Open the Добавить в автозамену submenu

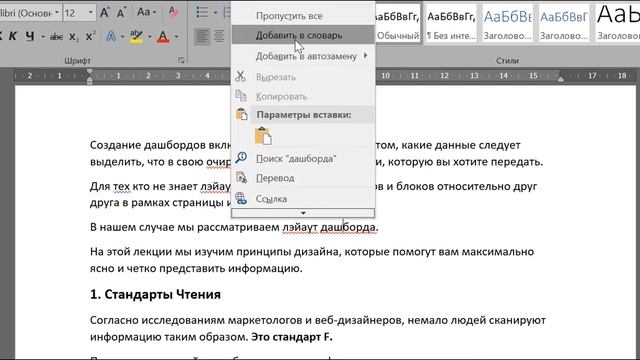(x=303, y=56)
